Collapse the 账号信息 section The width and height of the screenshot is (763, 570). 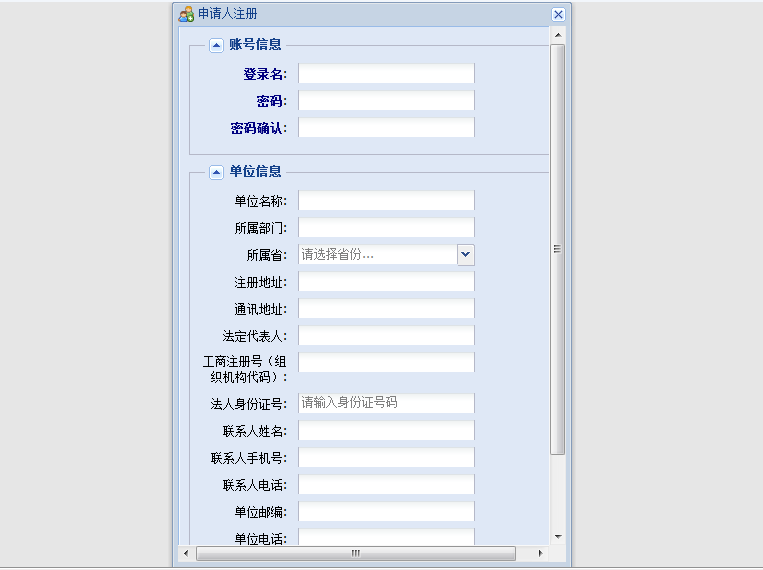click(216, 44)
